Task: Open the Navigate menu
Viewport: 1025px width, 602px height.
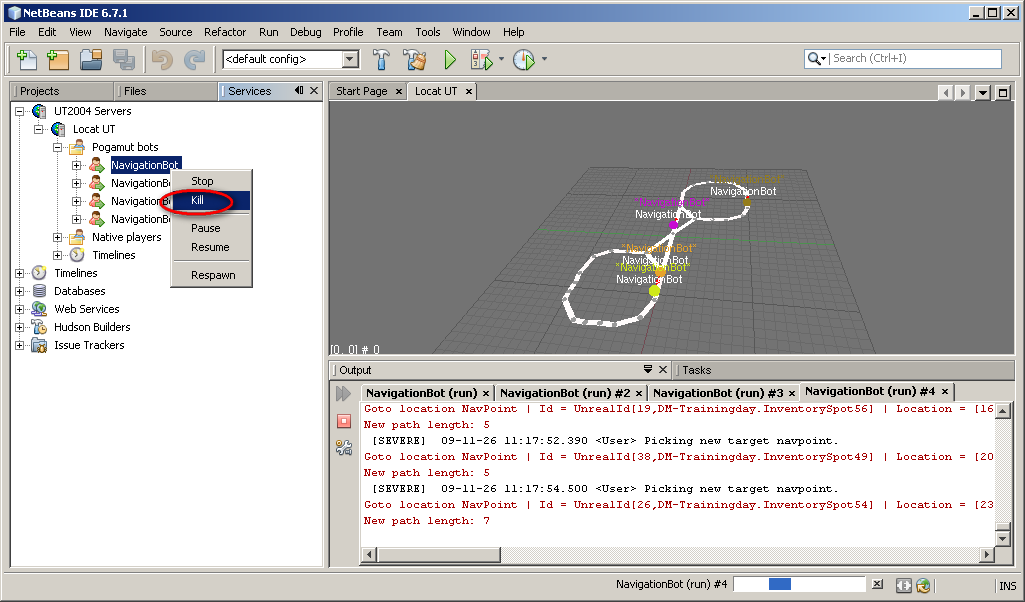Action: pos(126,32)
